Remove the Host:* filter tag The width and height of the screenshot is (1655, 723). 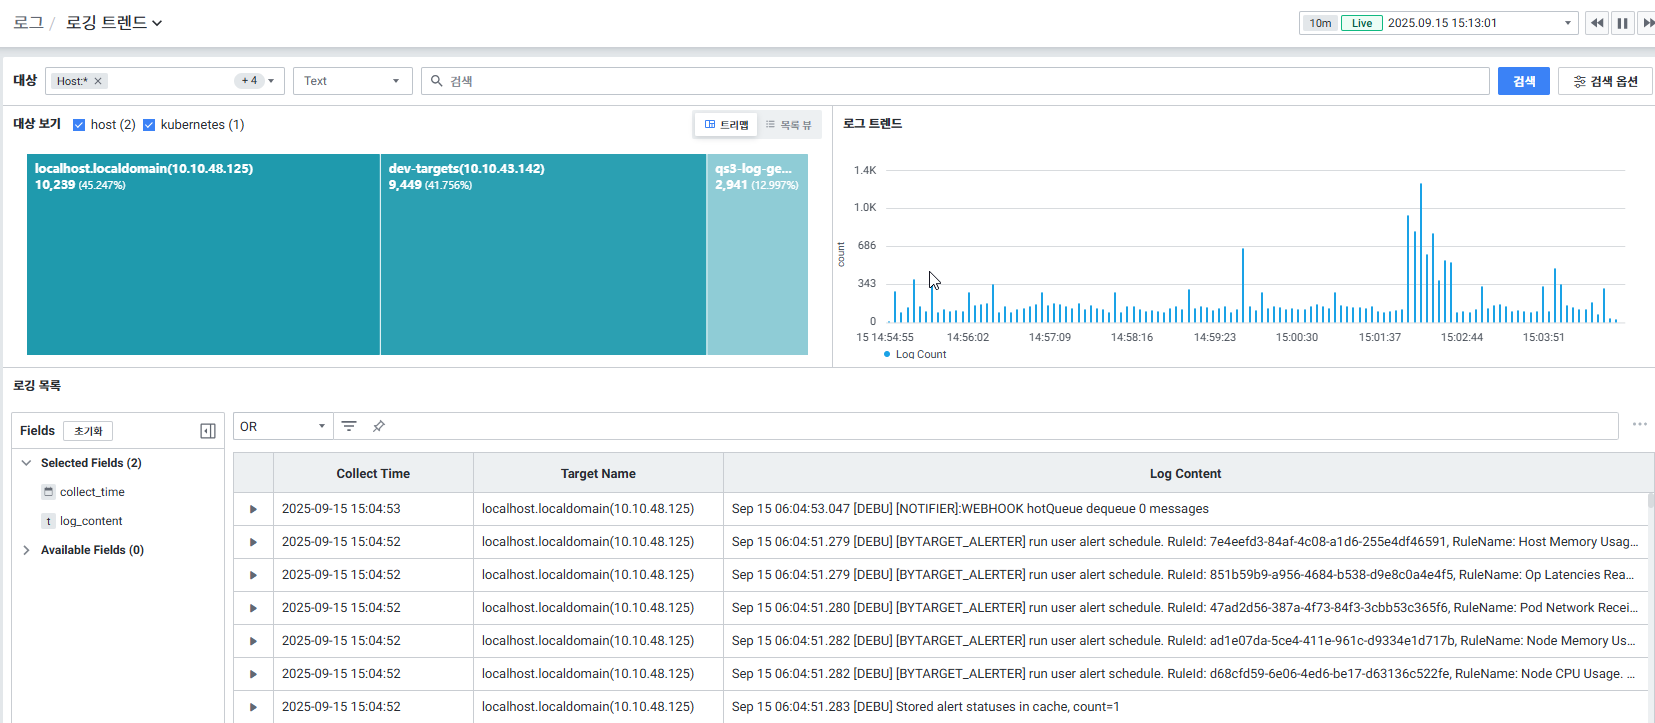pos(98,81)
